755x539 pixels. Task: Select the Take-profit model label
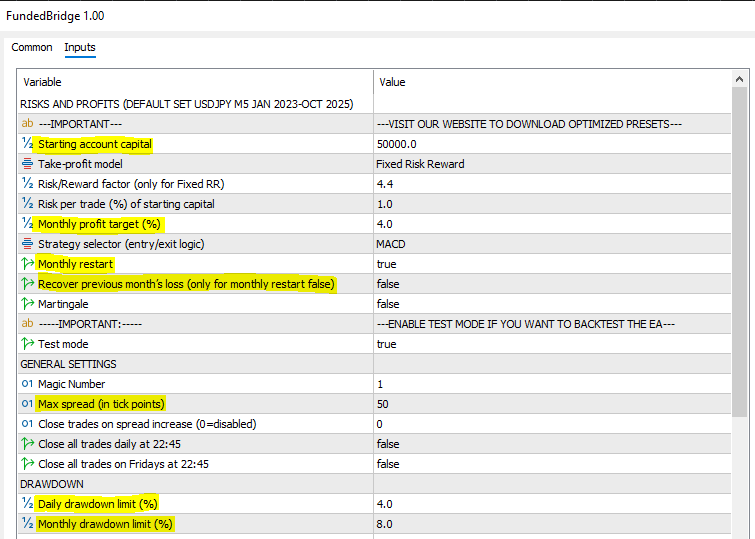click(x=80, y=164)
